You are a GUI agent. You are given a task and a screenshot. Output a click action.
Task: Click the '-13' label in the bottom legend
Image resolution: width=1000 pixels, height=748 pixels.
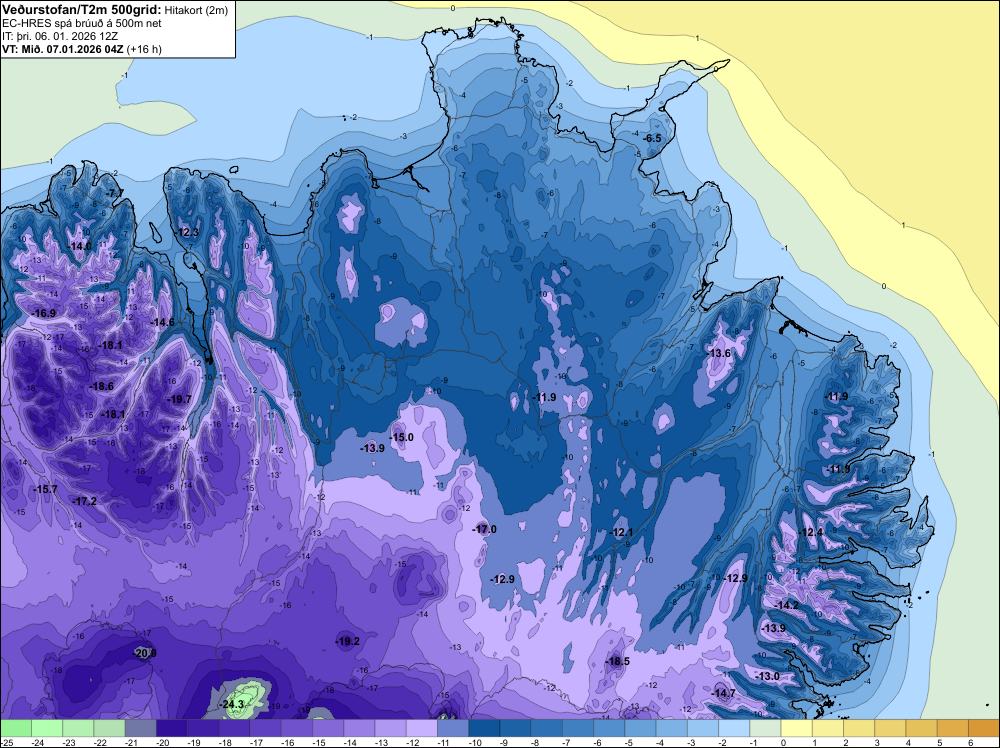click(381, 742)
